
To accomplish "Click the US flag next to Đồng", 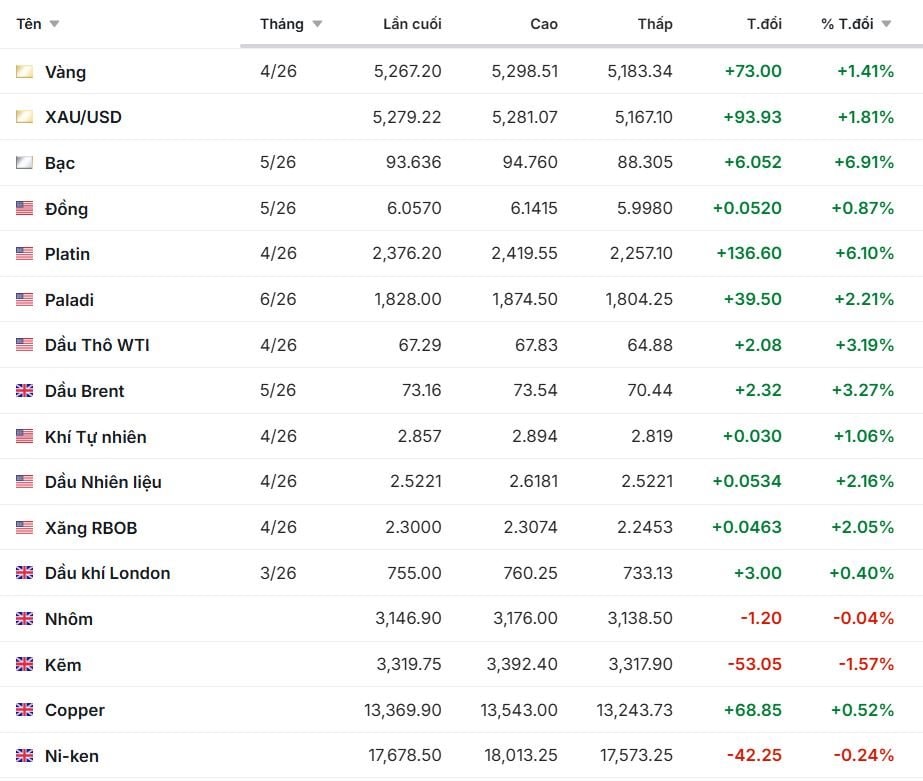I will click(x=24, y=209).
